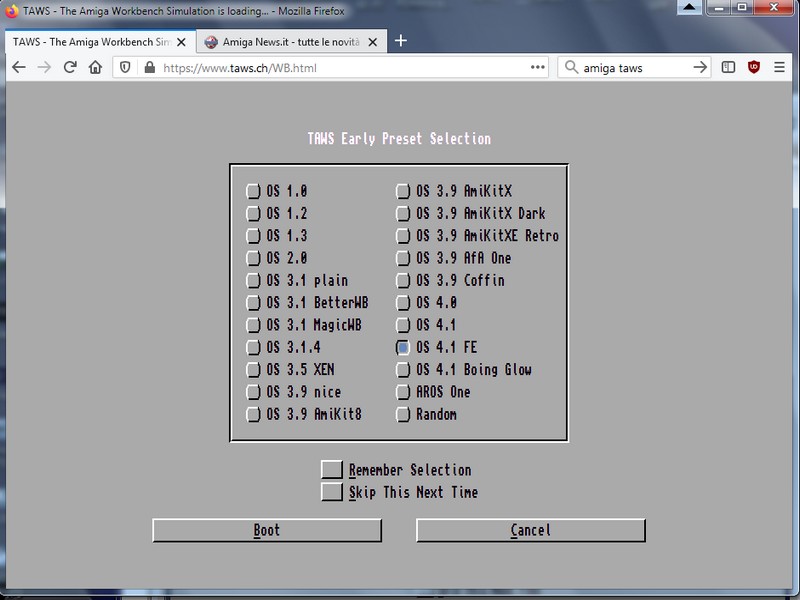800x600 pixels.
Task: Click the browser Back arrow
Action: (19, 68)
